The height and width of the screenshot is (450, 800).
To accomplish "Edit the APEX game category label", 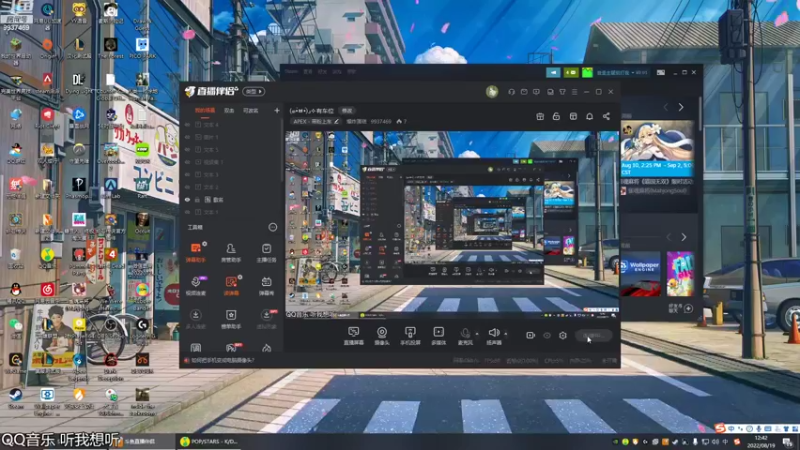I will pyautogui.click(x=316, y=121).
